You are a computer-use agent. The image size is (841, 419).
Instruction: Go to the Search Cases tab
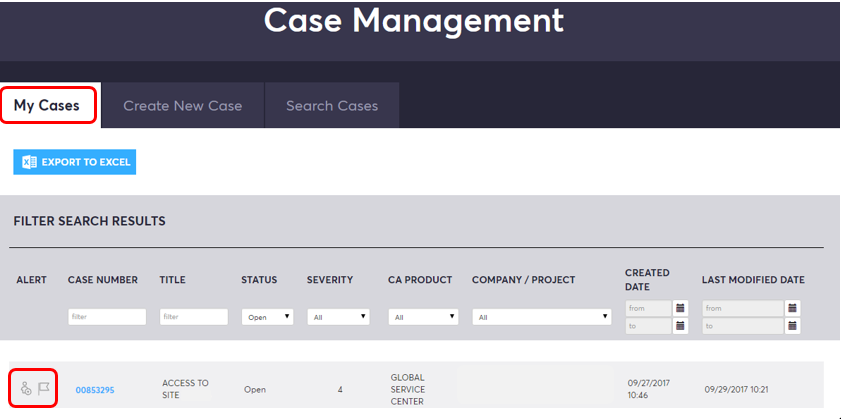click(x=332, y=106)
